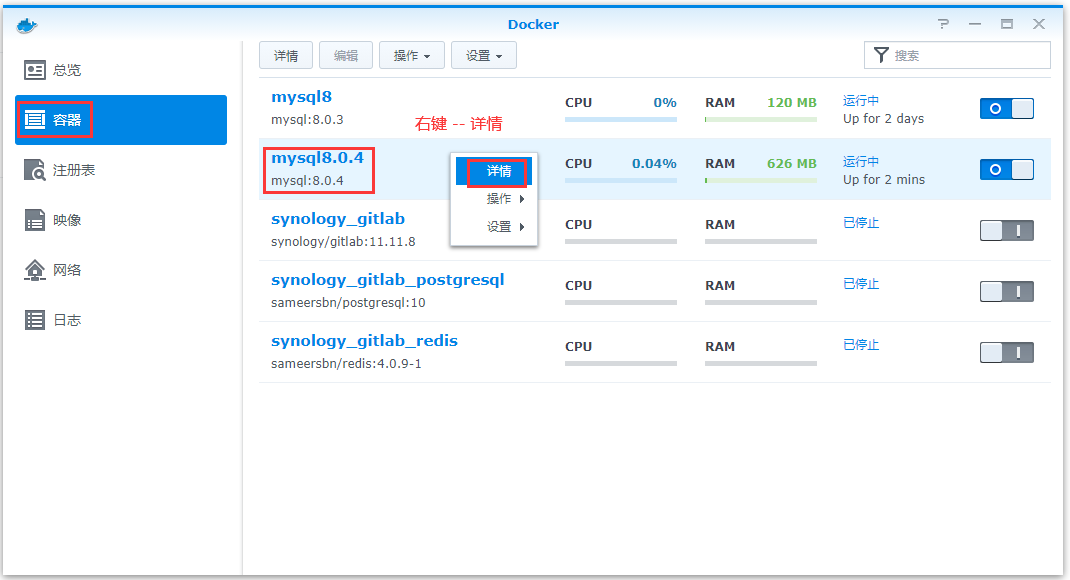Turn off the mysql8 container switch
The height and width of the screenshot is (580, 1070).
[1006, 109]
